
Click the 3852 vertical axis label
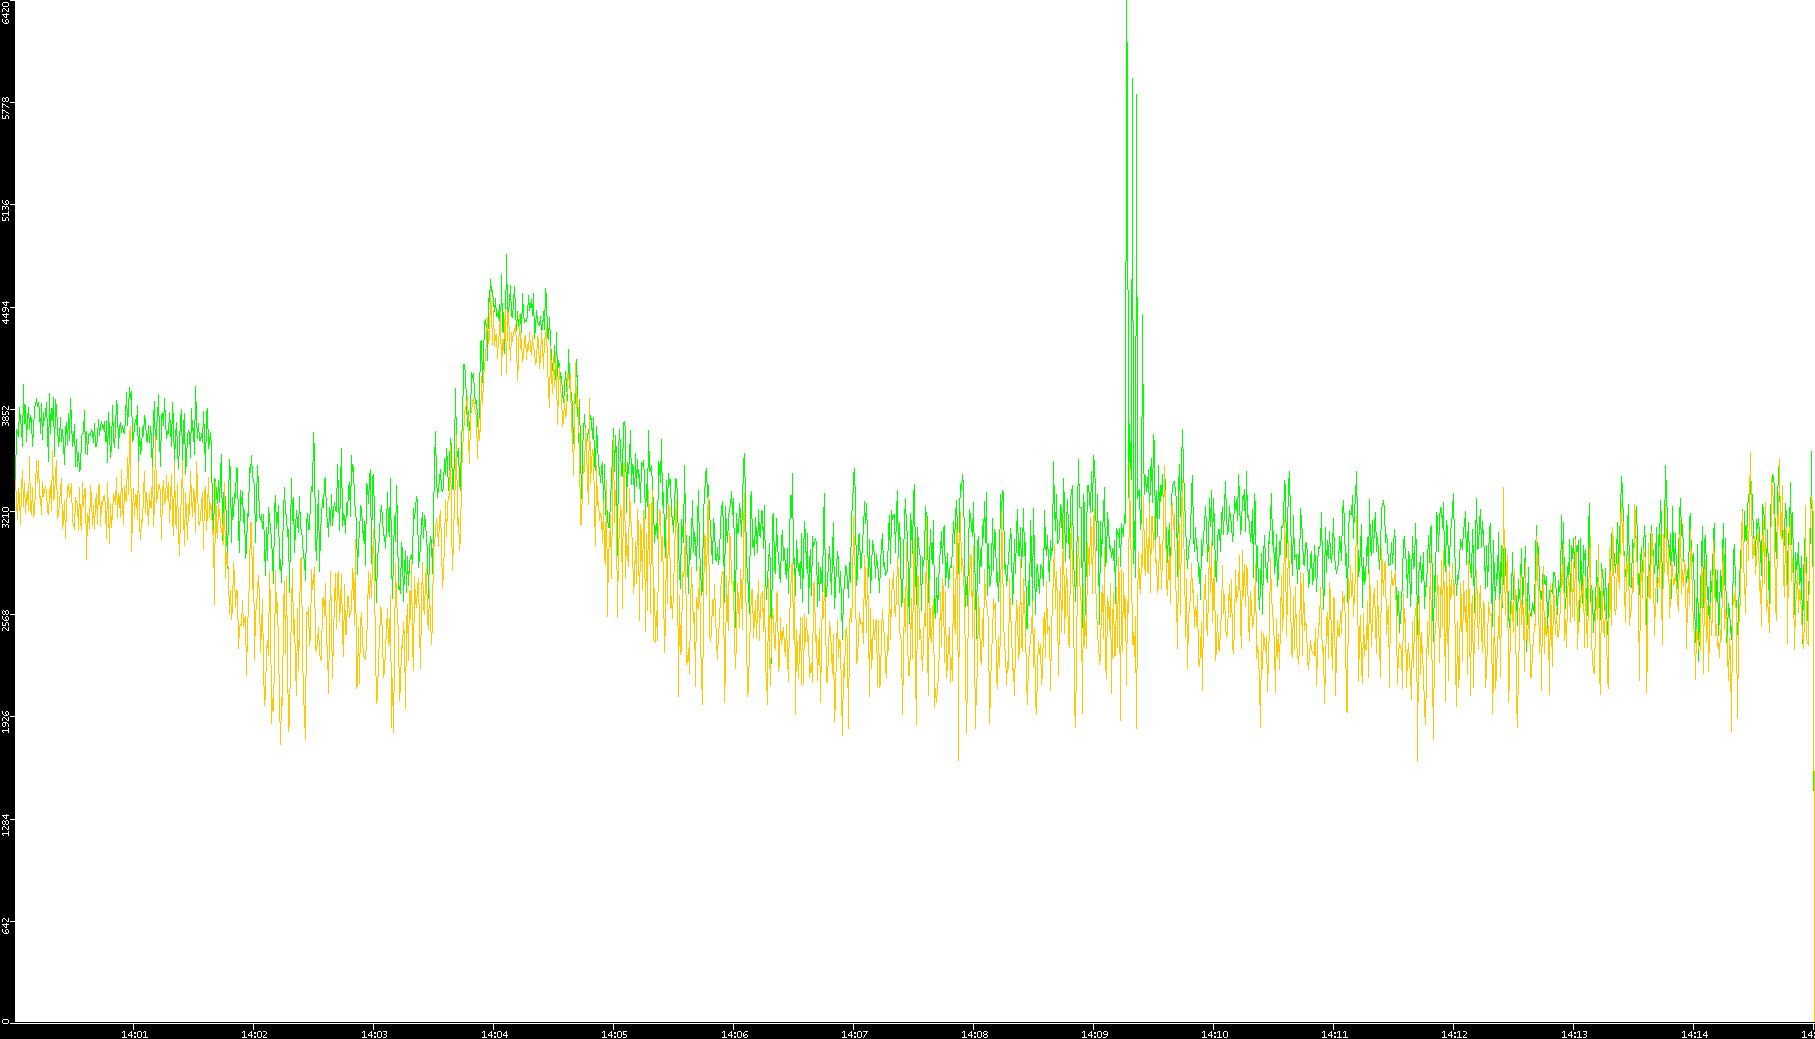tap(6, 415)
